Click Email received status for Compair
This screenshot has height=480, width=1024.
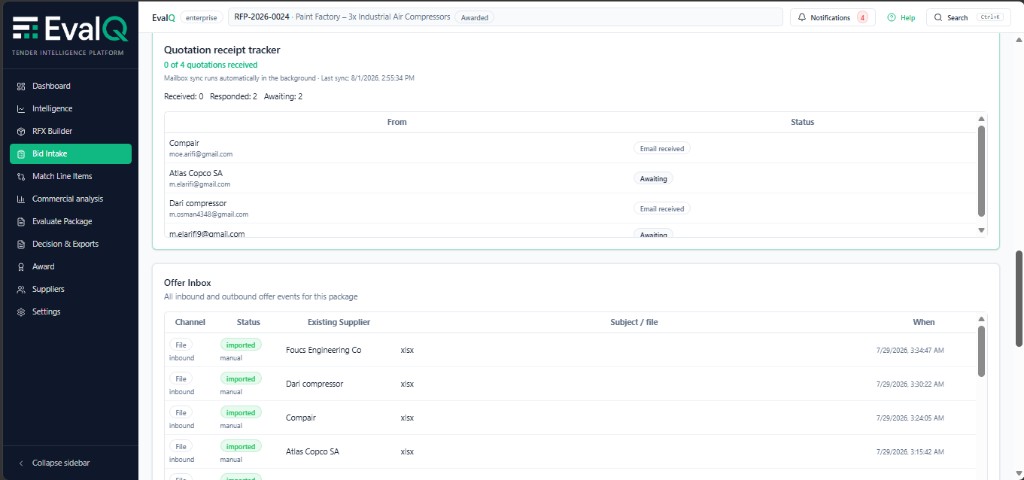(x=662, y=148)
